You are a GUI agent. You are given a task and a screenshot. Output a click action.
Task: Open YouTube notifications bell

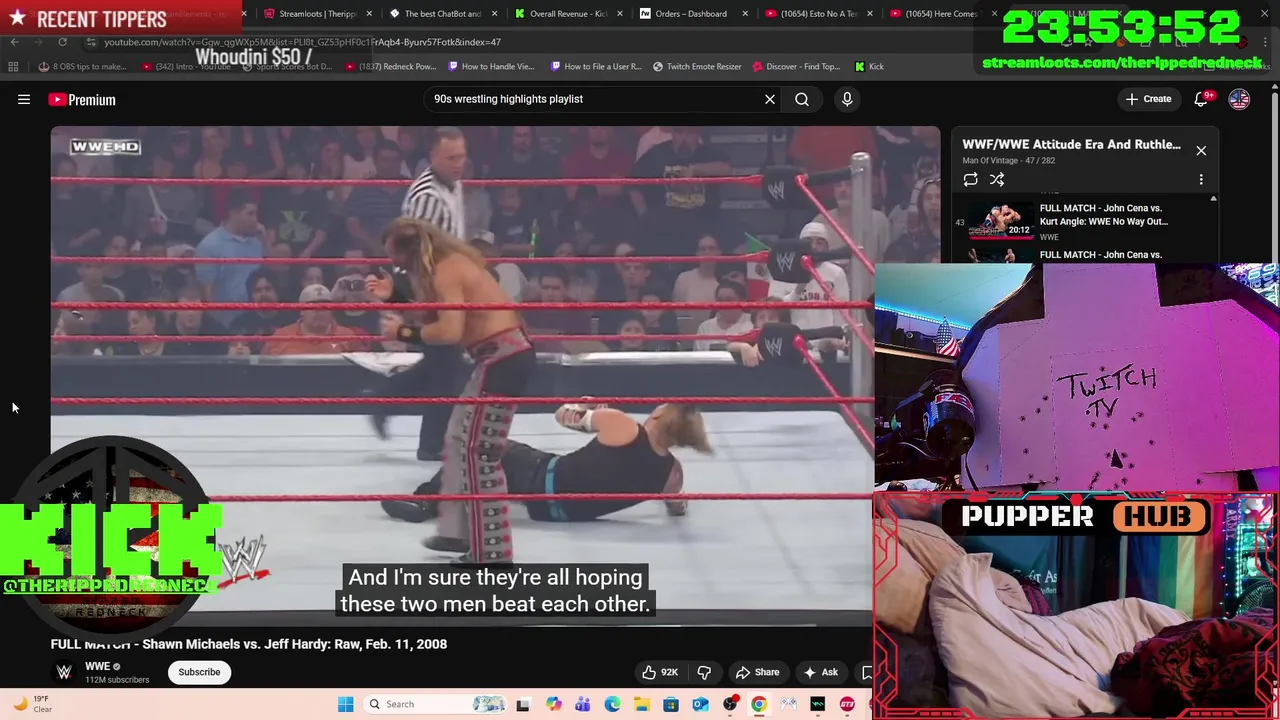[1202, 99]
